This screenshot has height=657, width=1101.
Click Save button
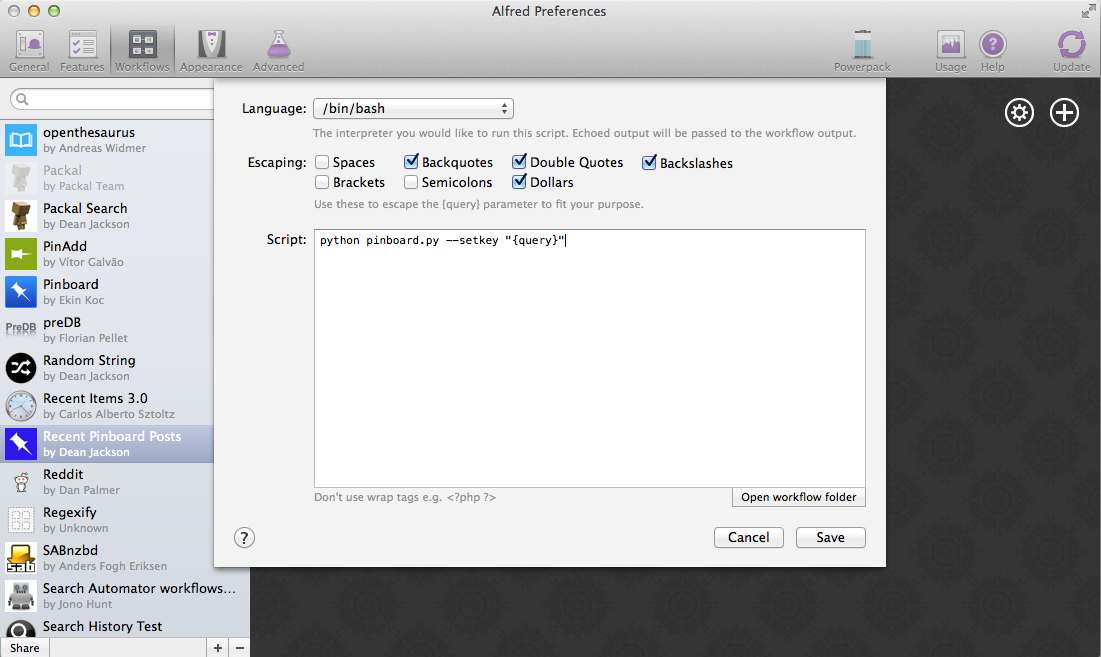pos(831,537)
